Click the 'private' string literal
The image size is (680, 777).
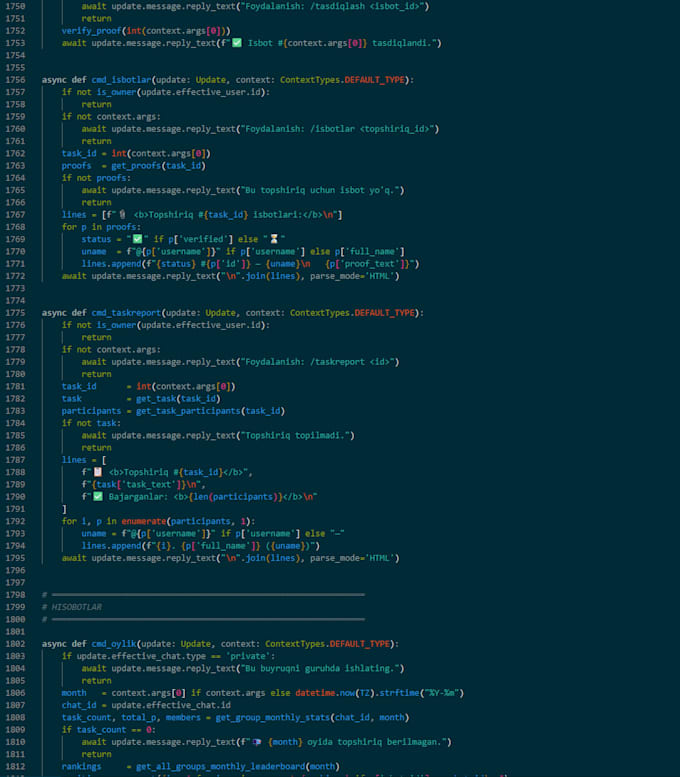point(248,656)
